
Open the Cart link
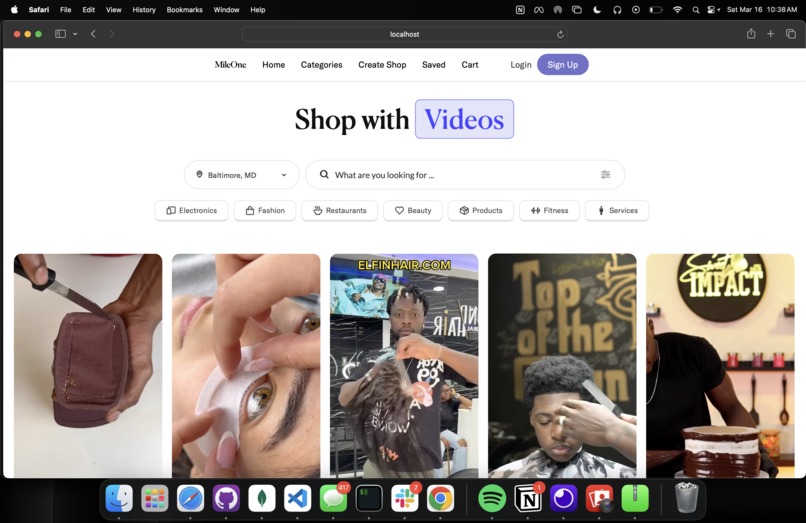pyautogui.click(x=470, y=65)
